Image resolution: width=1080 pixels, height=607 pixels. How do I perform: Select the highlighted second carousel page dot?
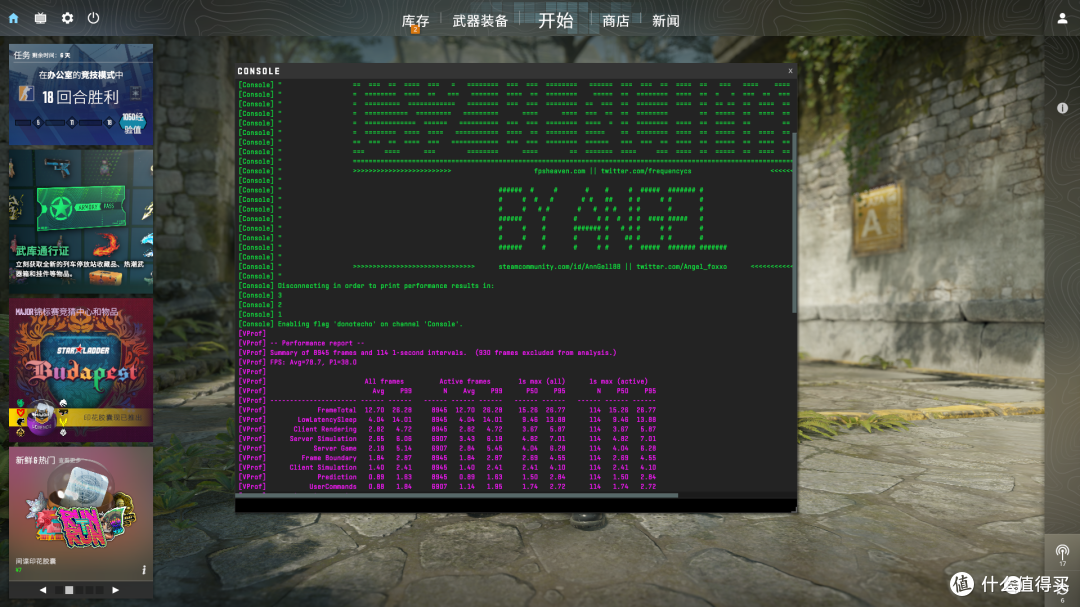pos(69,590)
